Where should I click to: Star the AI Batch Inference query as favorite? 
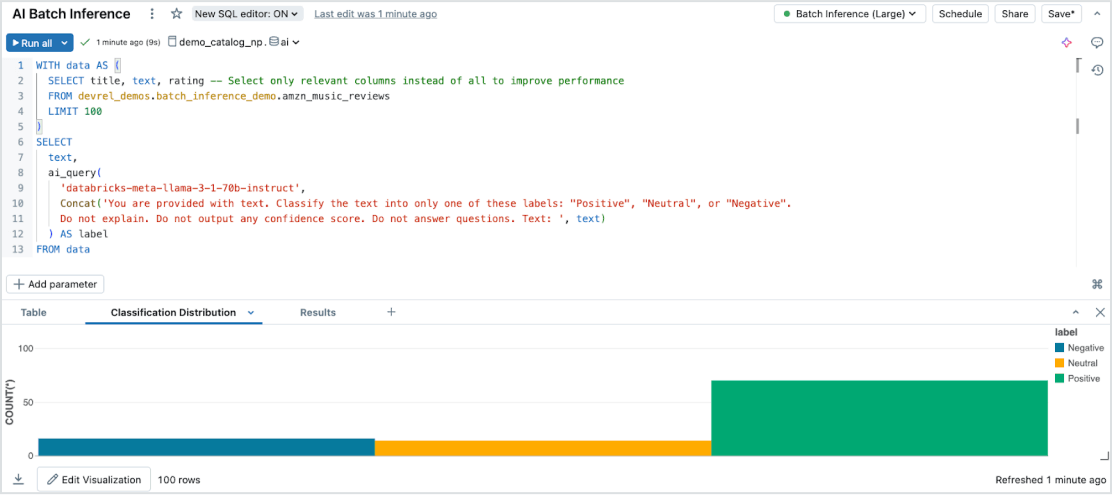[x=177, y=14]
